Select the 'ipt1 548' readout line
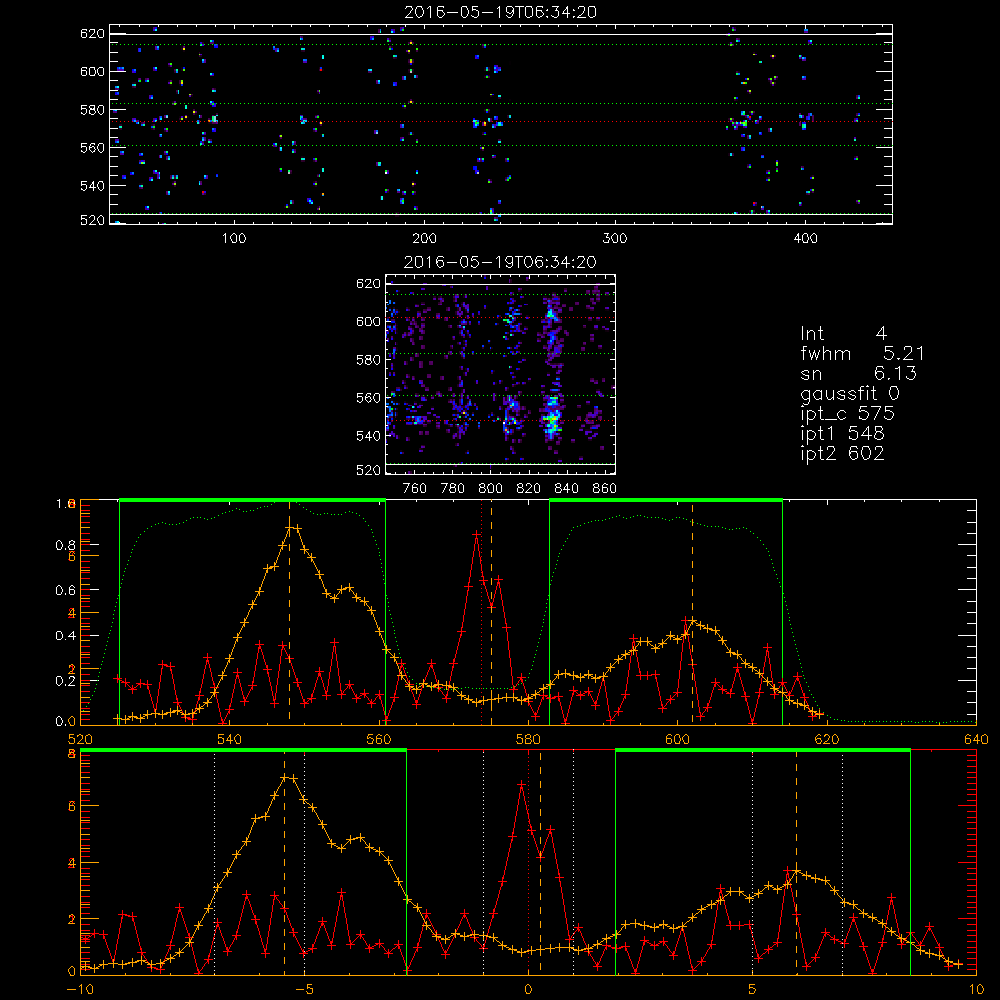 click(x=842, y=434)
